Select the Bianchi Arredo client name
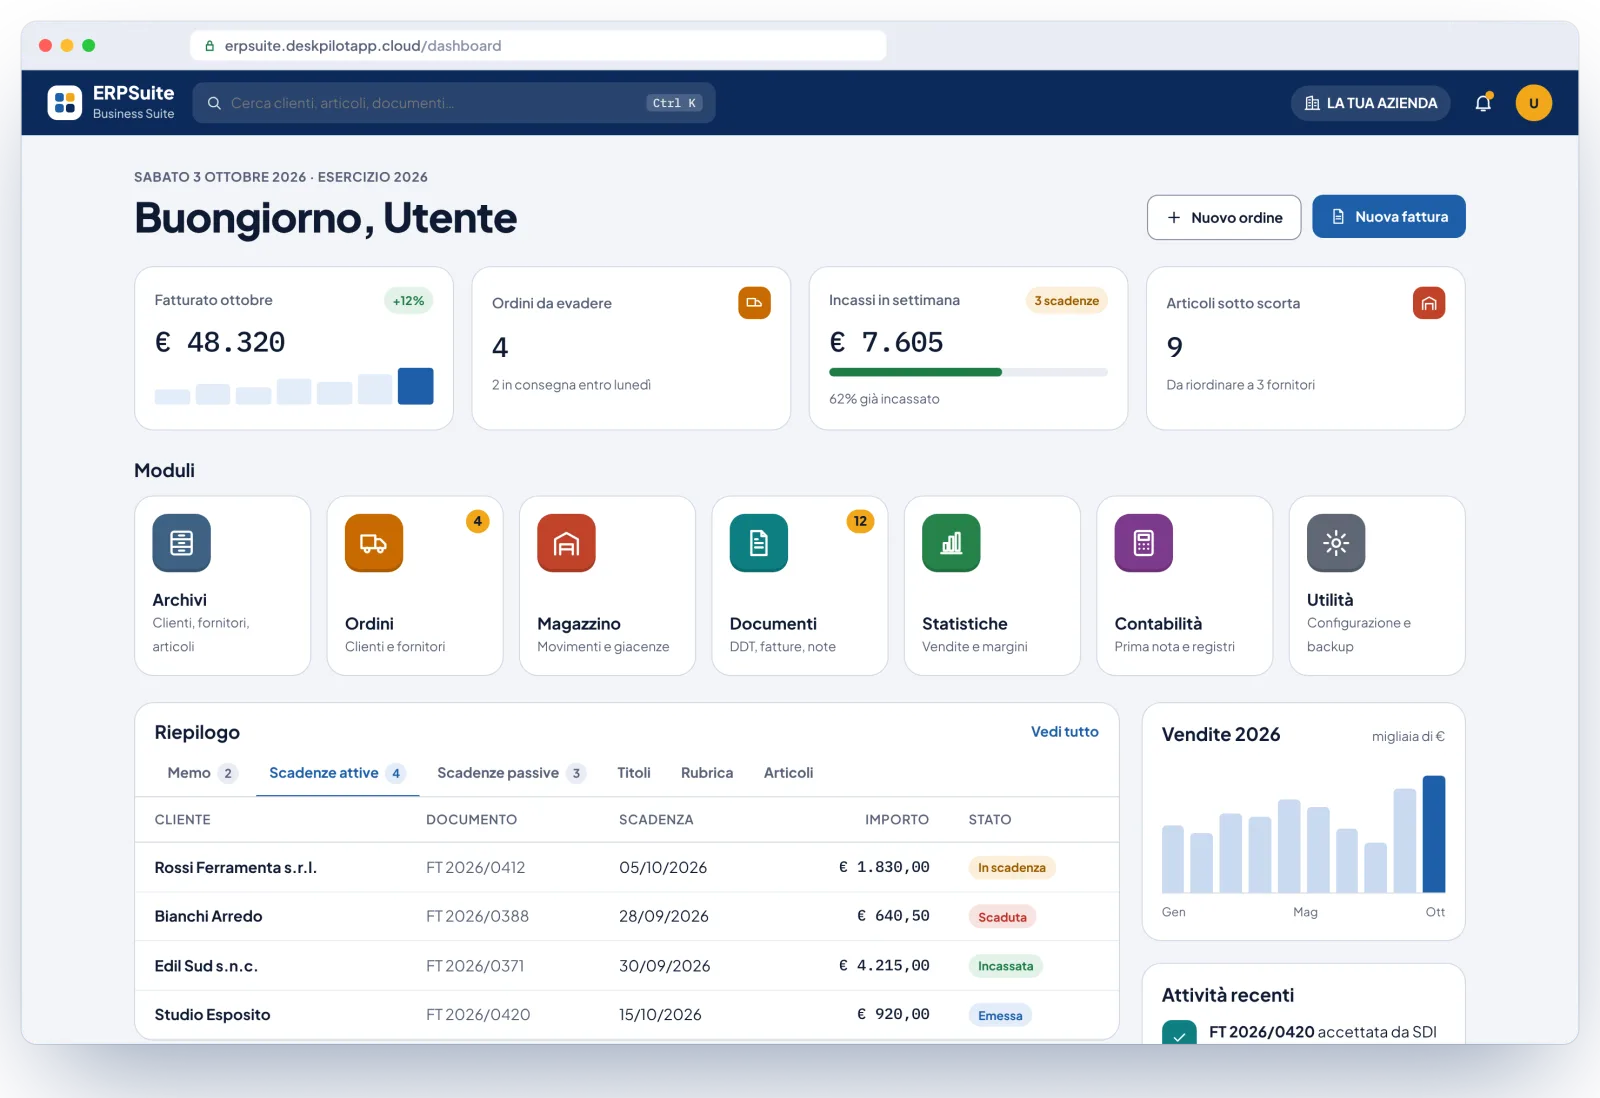Screen dimensions: 1600x1098 point(208,917)
